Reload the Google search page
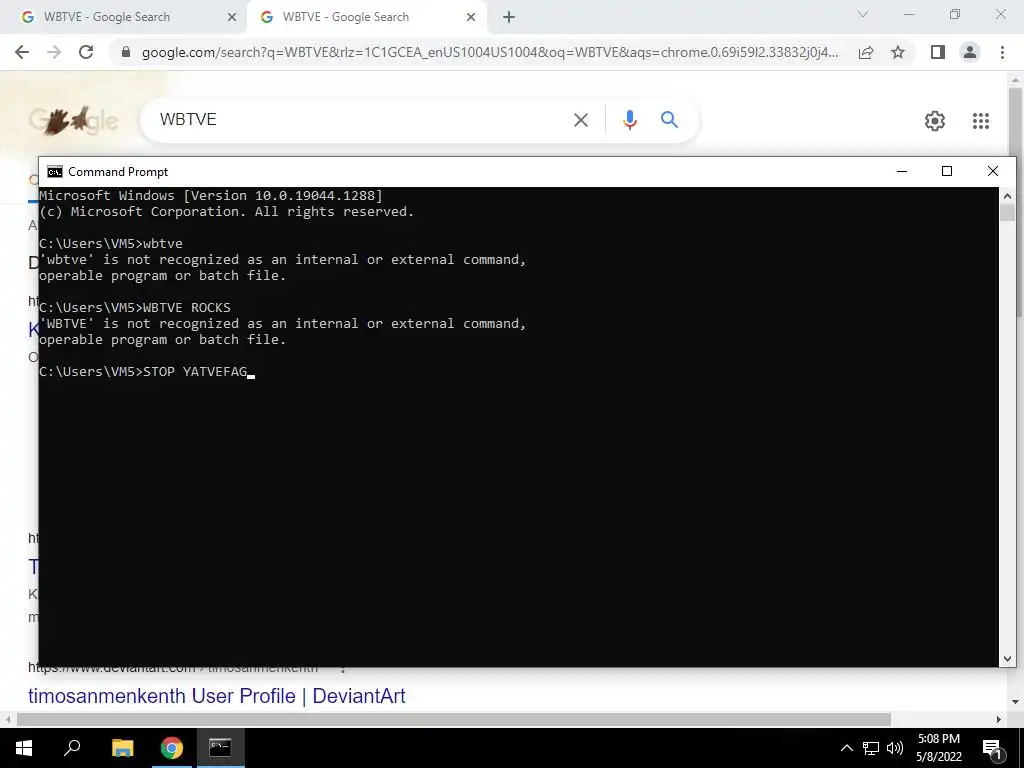 (86, 52)
